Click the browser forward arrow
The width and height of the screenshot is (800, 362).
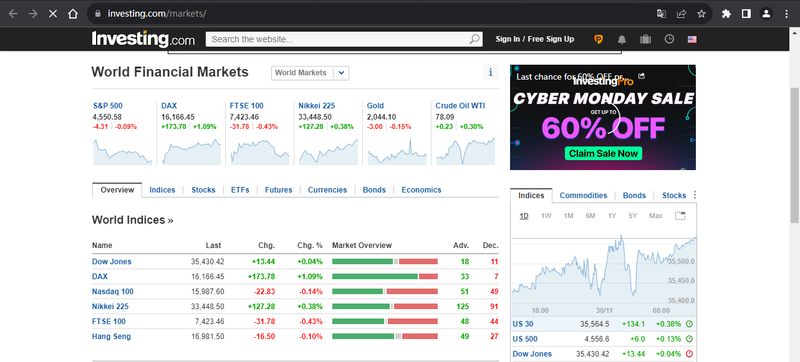click(x=33, y=14)
